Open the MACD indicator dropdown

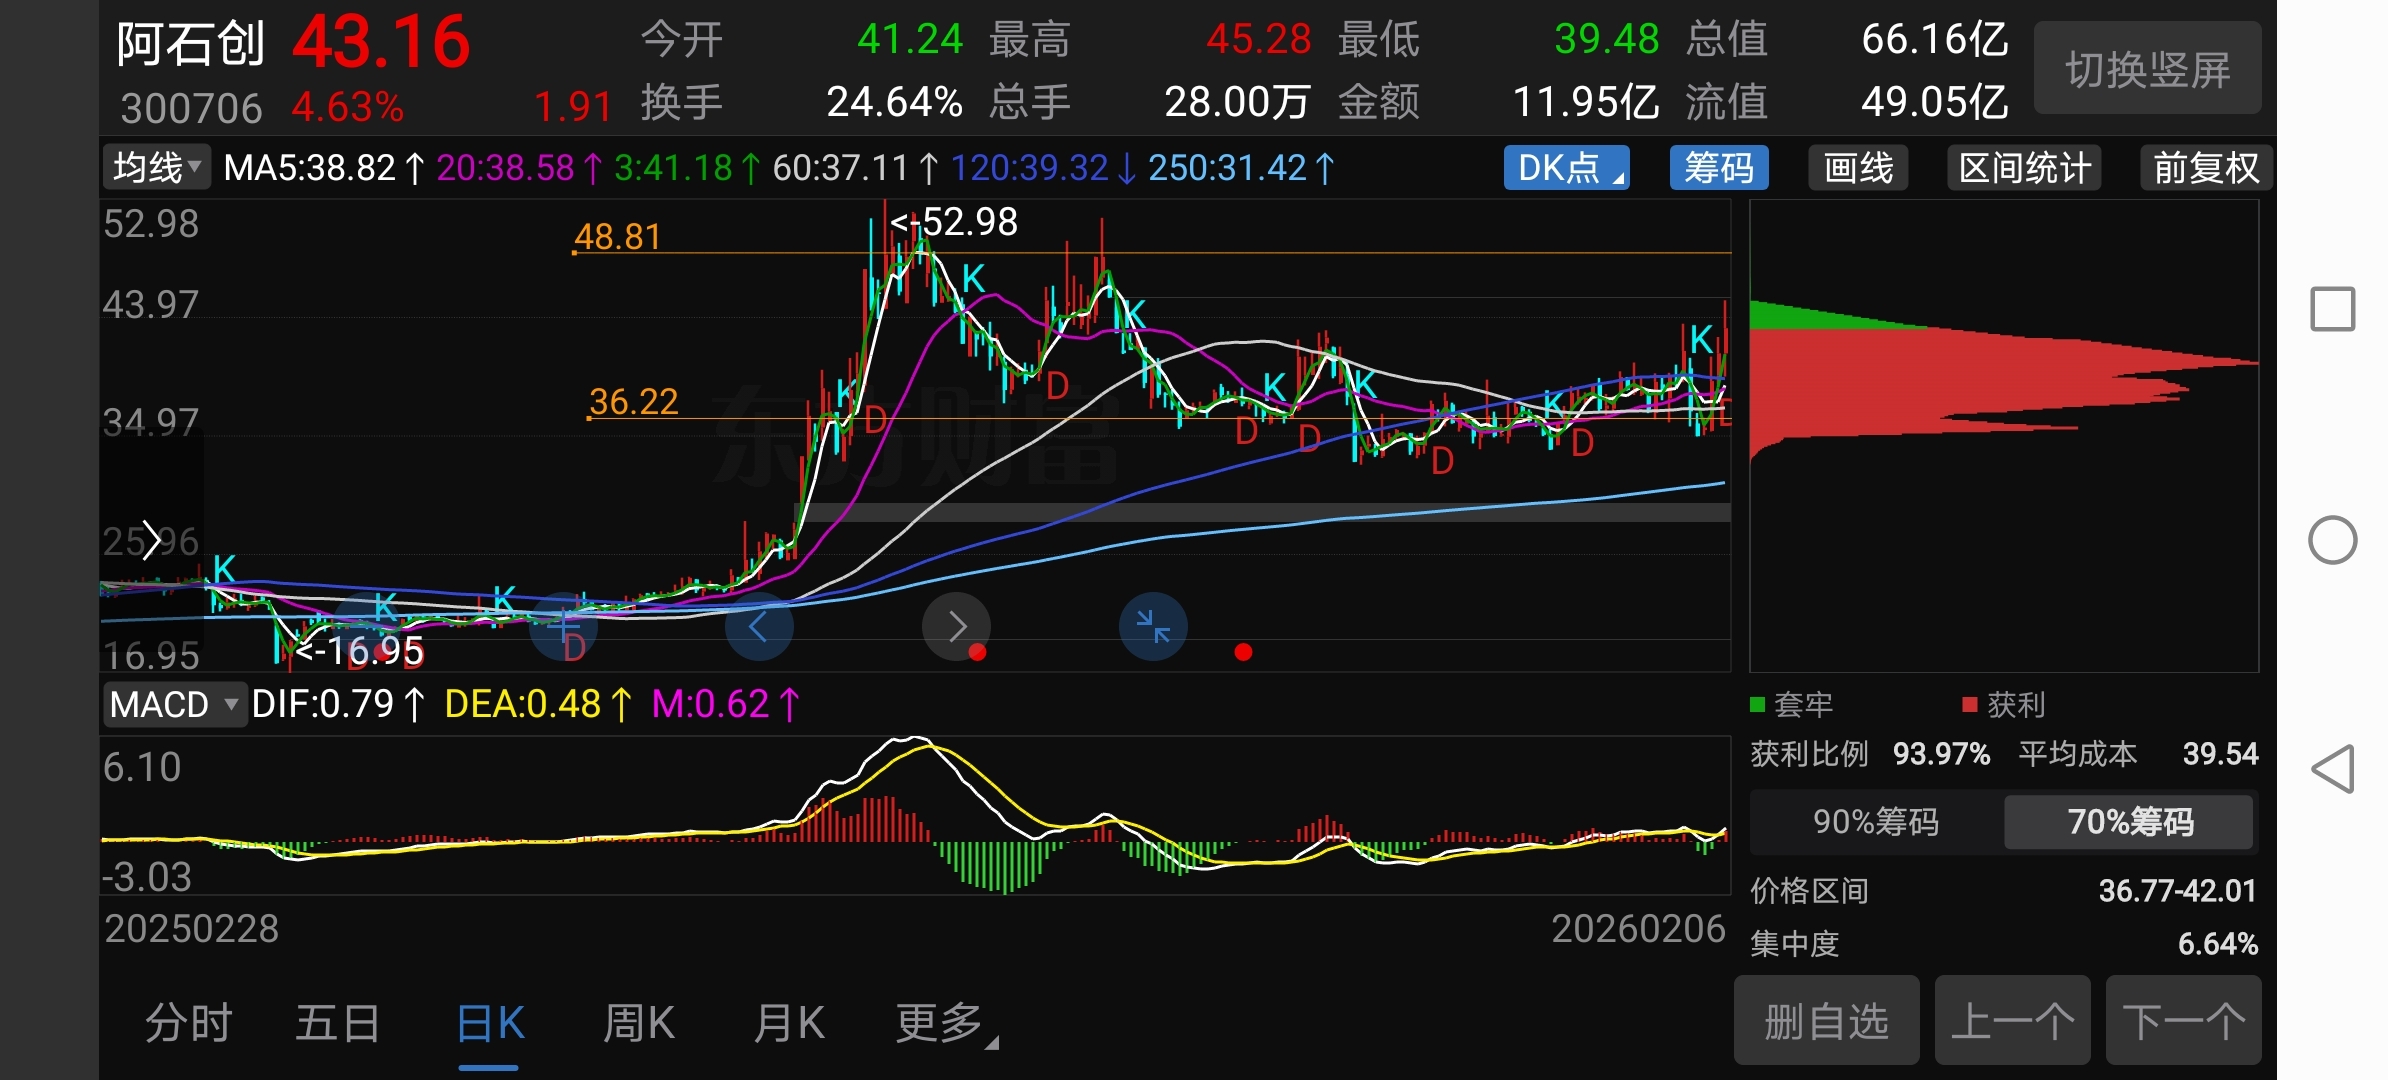174,704
